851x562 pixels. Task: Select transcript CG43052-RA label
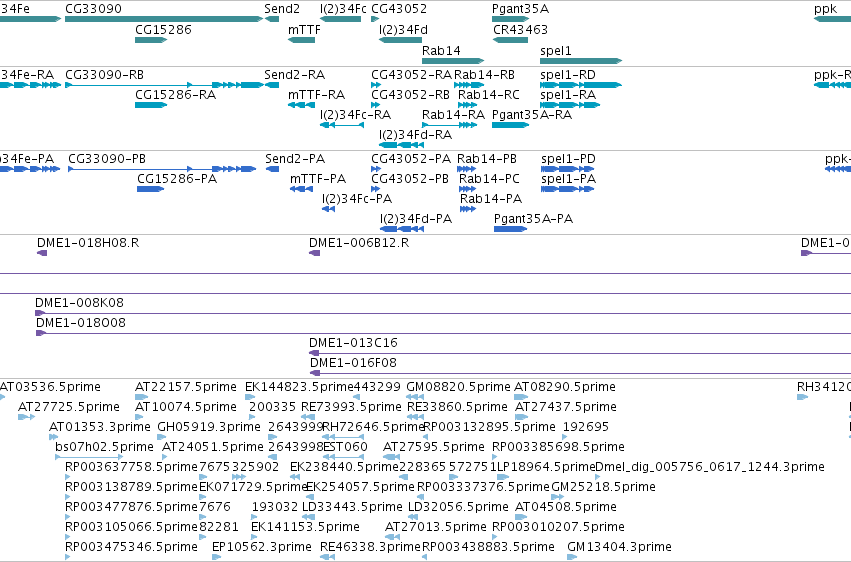point(411,74)
